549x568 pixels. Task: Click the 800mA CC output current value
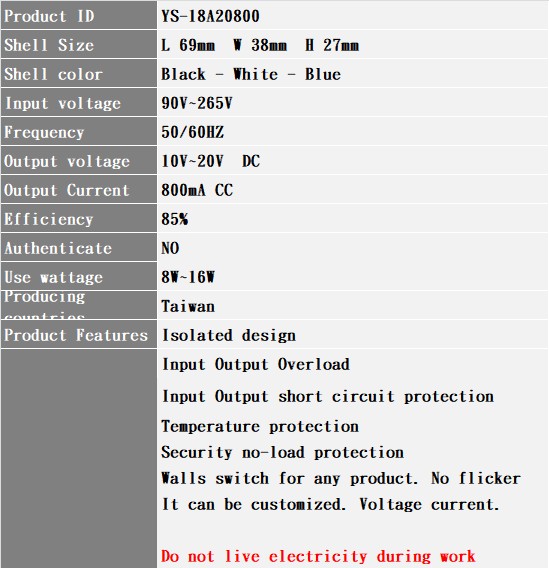tap(197, 190)
